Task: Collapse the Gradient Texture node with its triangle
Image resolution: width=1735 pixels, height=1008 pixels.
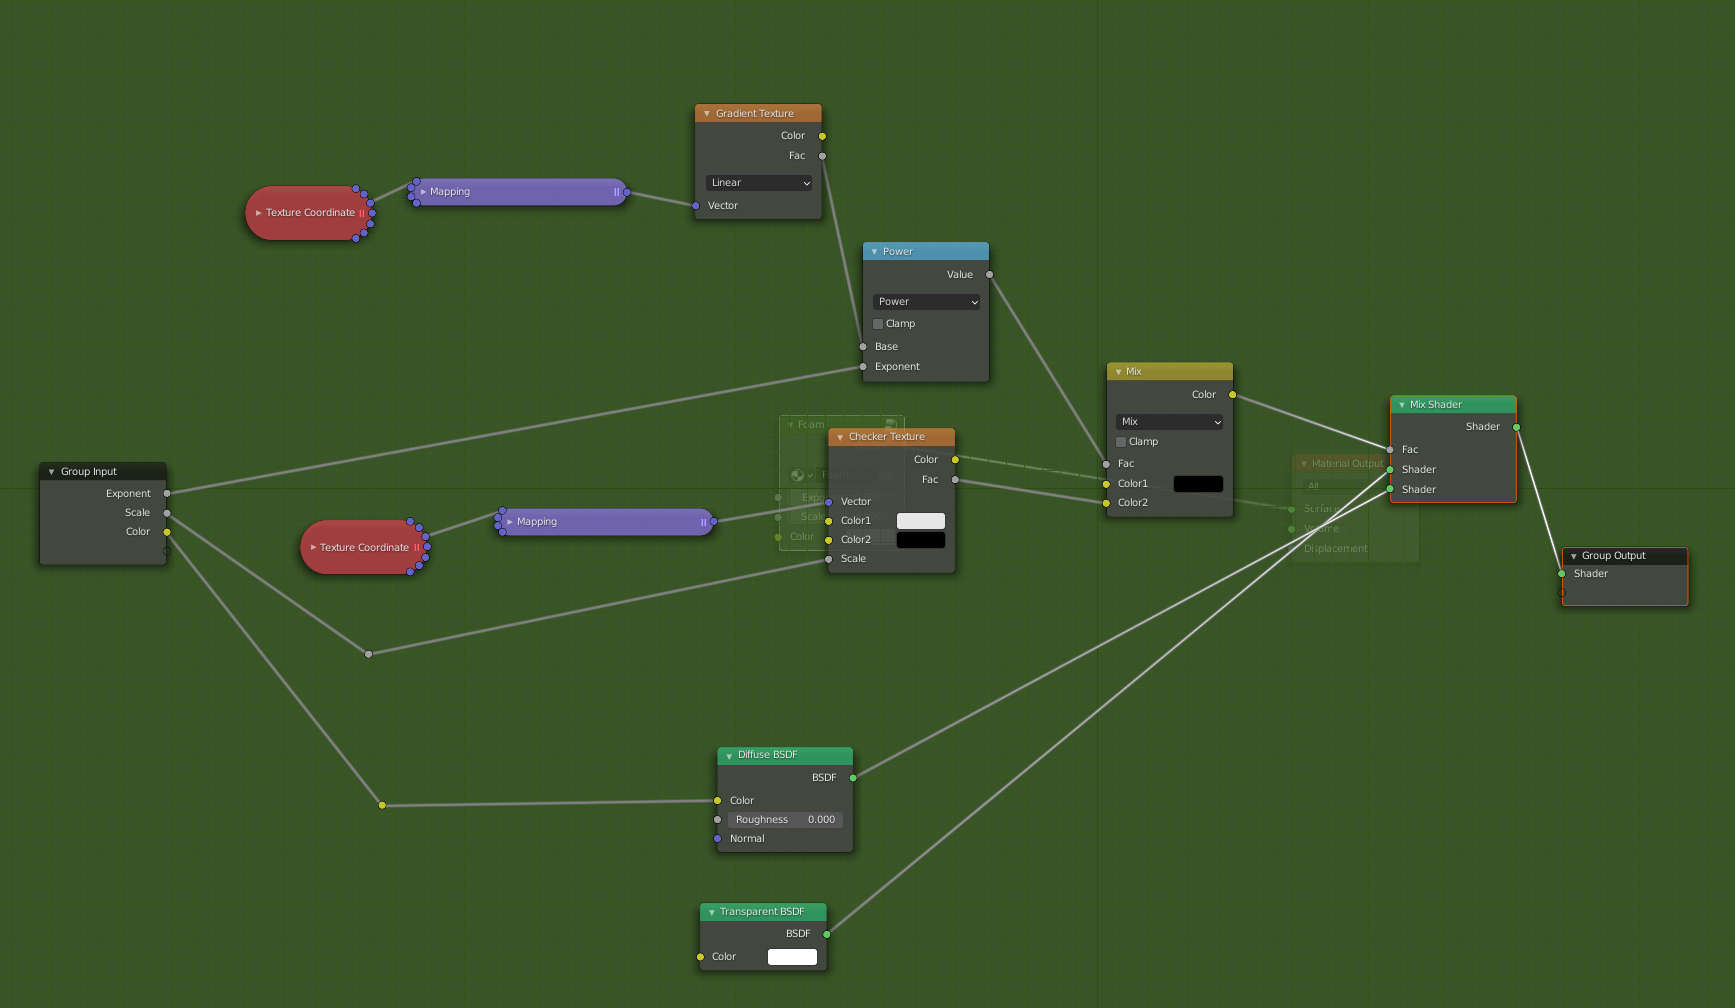Action: tap(707, 114)
